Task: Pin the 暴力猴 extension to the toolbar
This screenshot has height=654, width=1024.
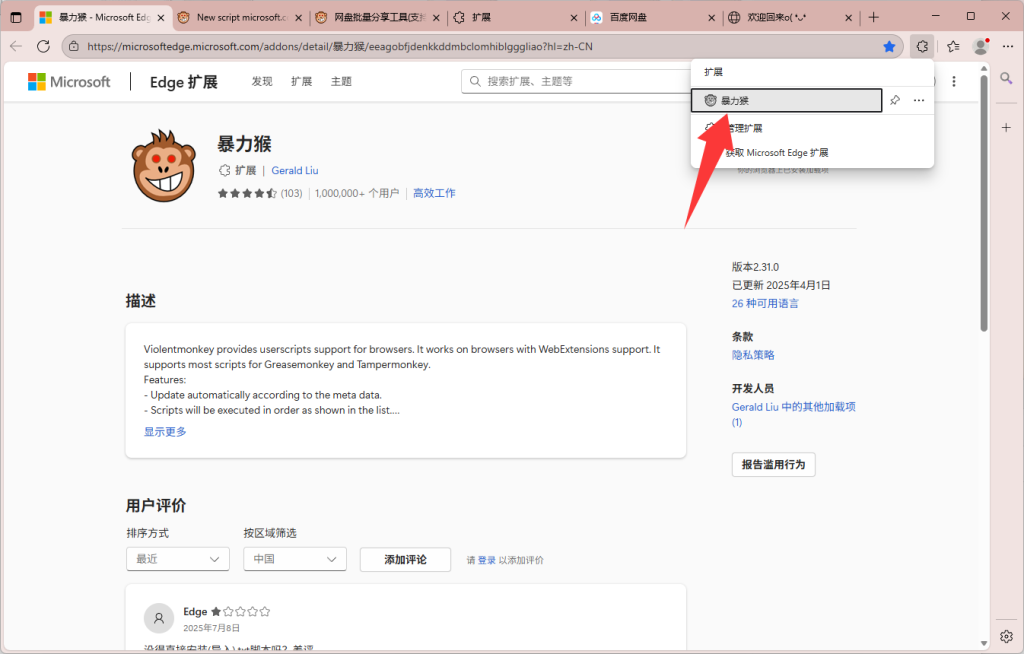Action: click(x=895, y=100)
